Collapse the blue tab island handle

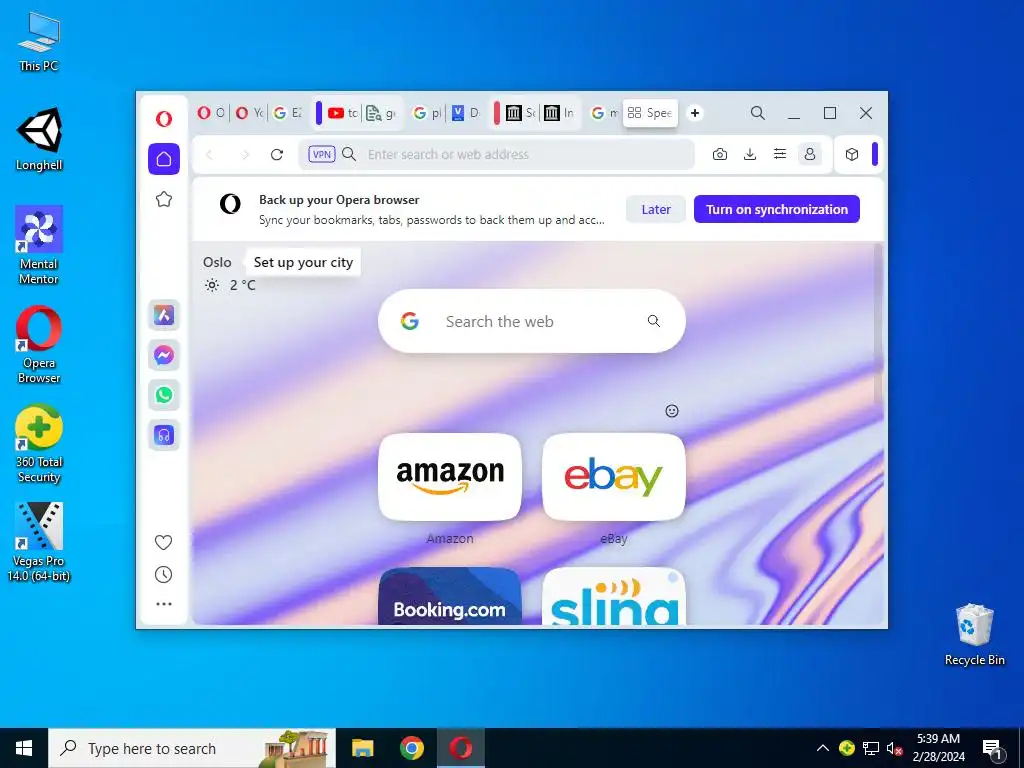click(319, 113)
